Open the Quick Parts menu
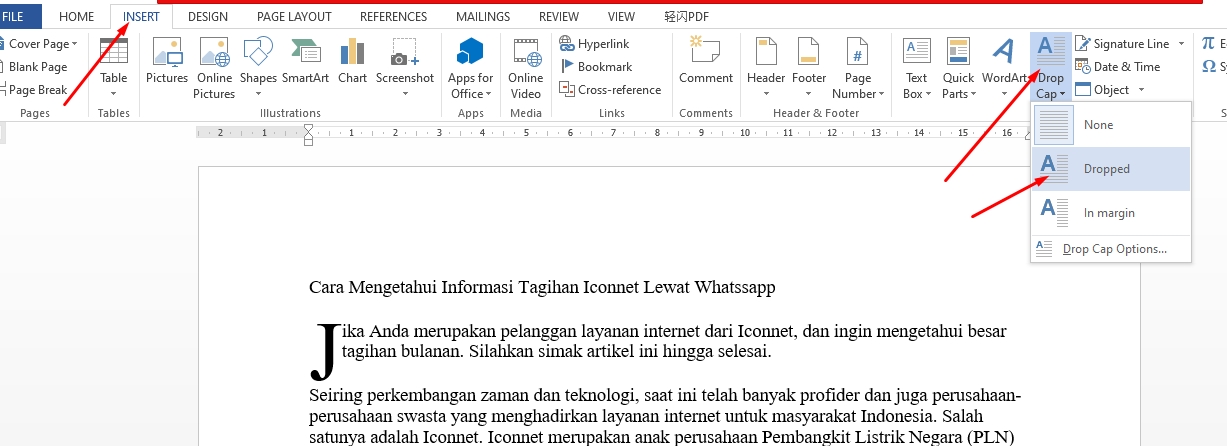 click(958, 68)
